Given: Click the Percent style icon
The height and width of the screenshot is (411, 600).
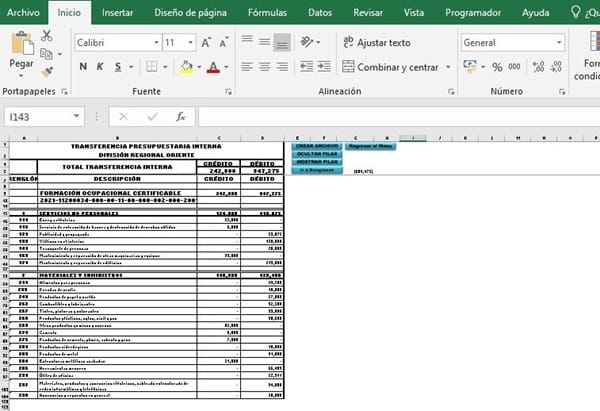Looking at the screenshot, I should (x=497, y=67).
